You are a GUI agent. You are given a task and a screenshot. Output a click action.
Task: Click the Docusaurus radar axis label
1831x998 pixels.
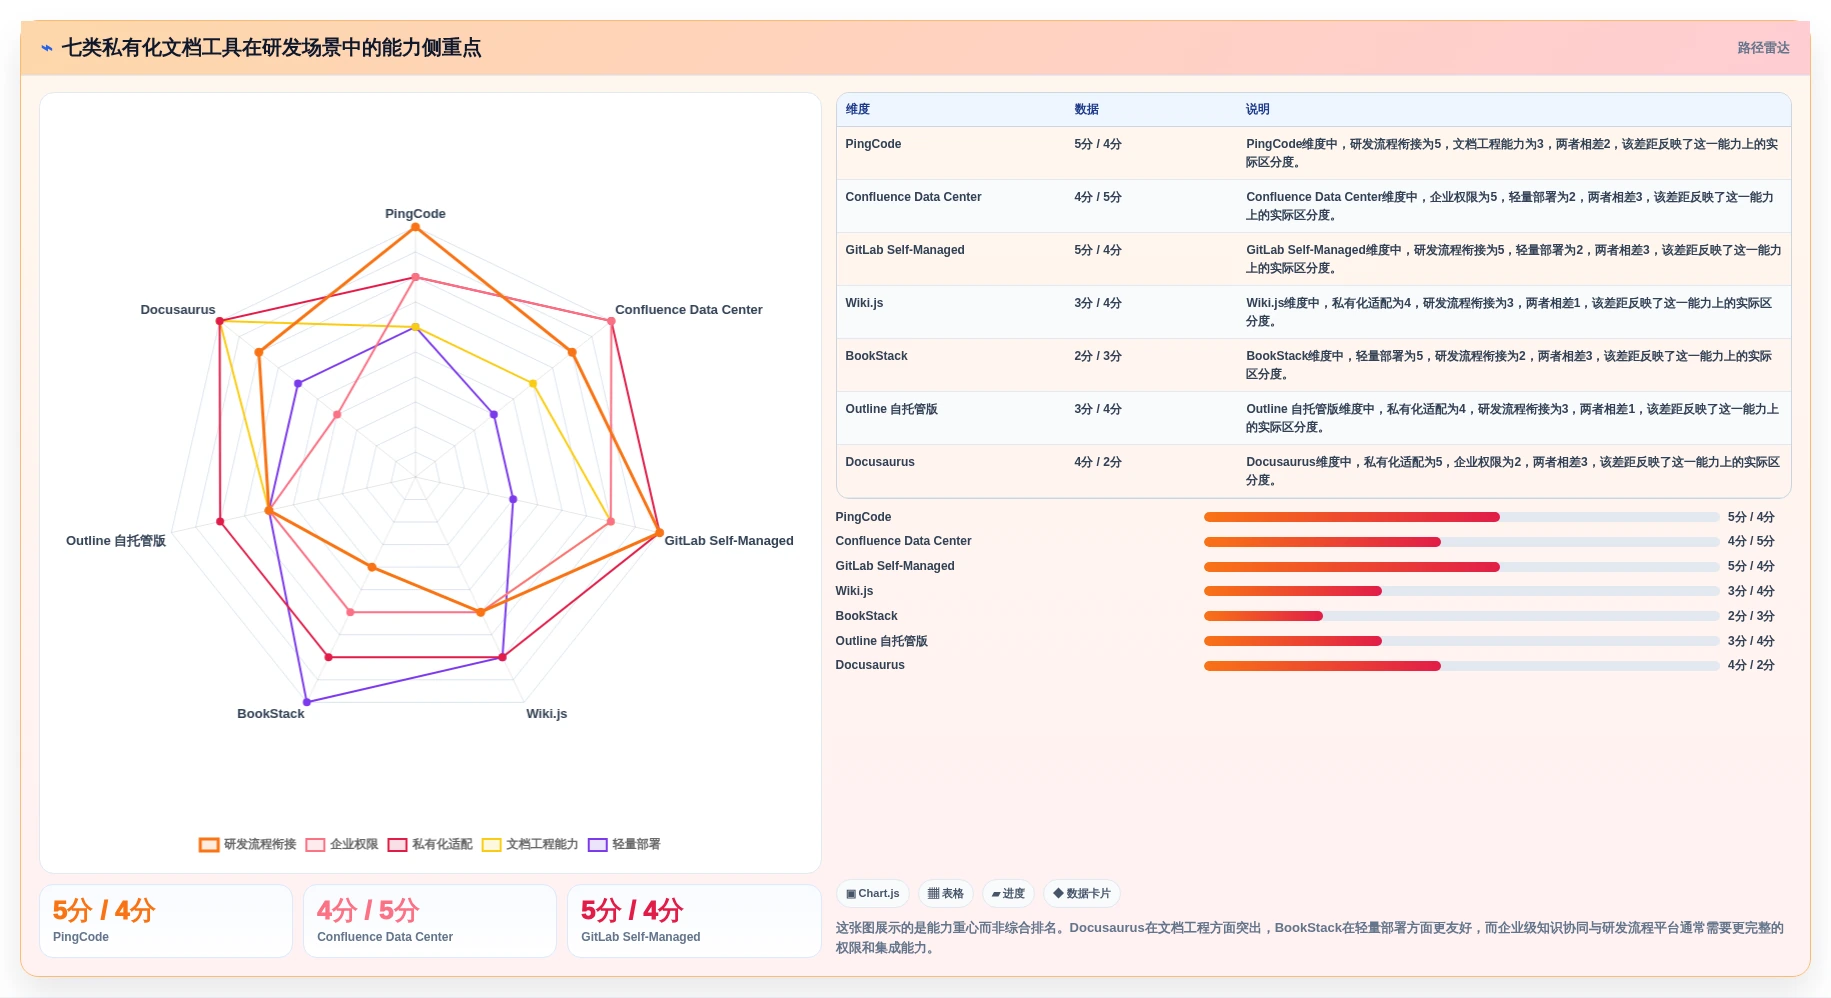pos(178,310)
